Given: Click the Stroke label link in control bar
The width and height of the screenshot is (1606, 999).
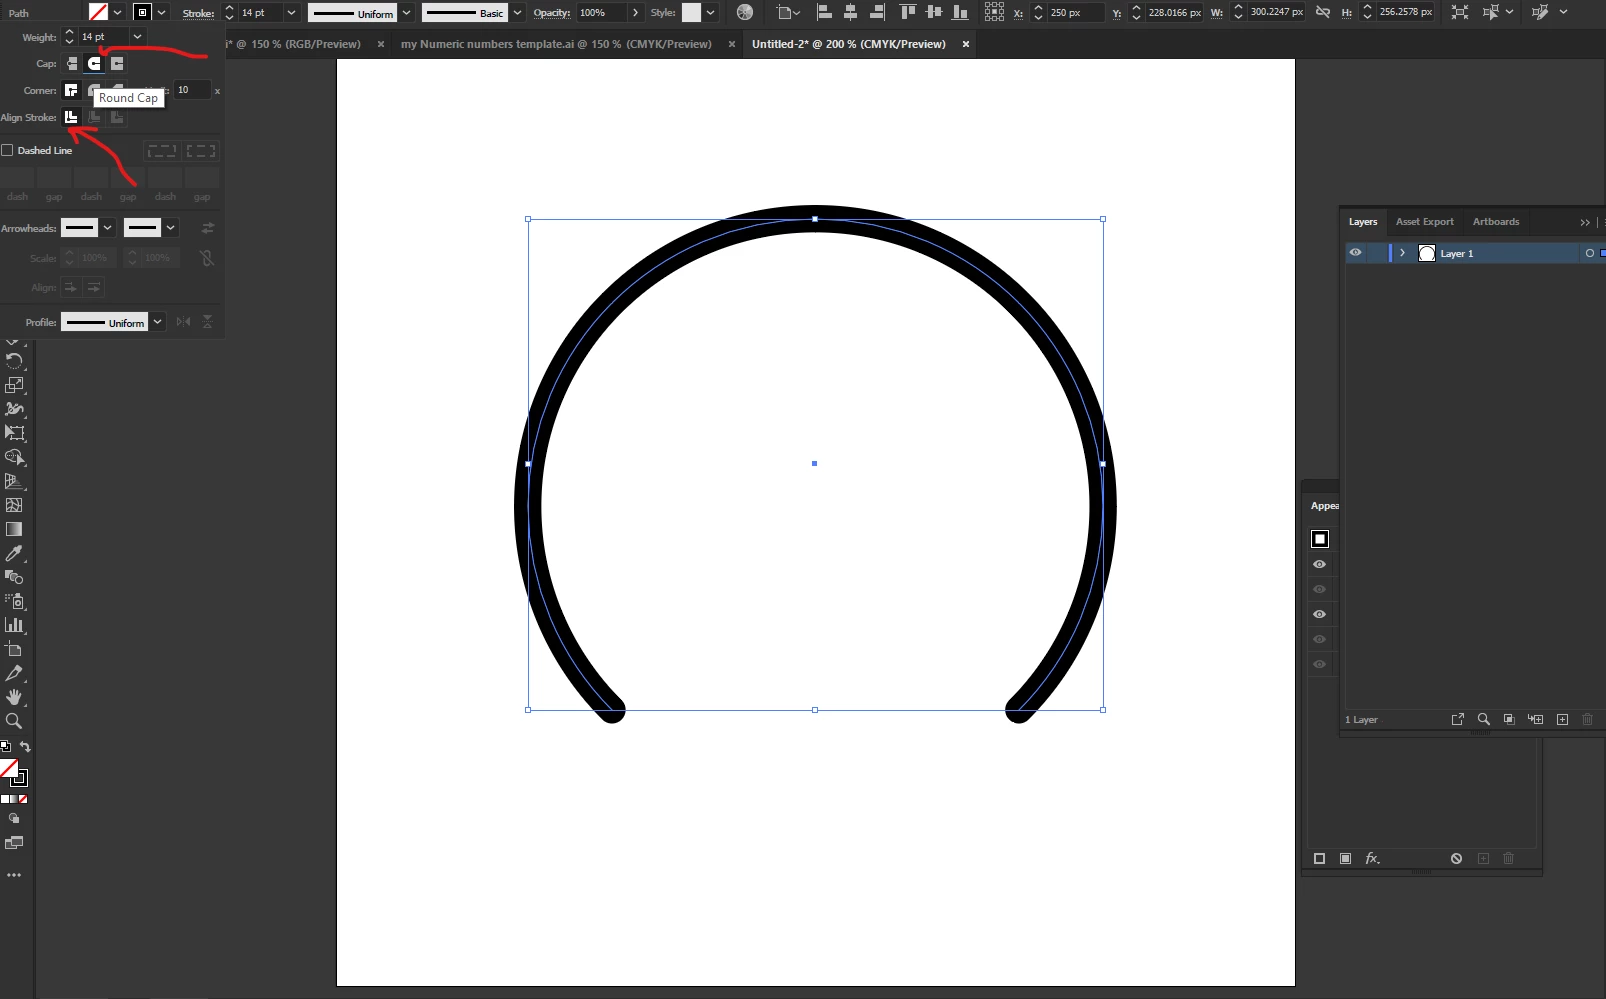Looking at the screenshot, I should click(x=198, y=13).
